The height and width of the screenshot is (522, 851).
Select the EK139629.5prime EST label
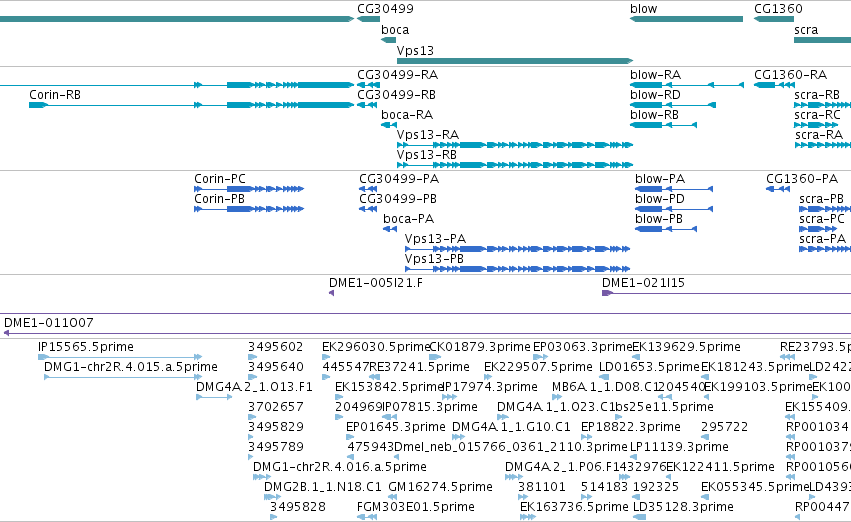pyautogui.click(x=687, y=347)
